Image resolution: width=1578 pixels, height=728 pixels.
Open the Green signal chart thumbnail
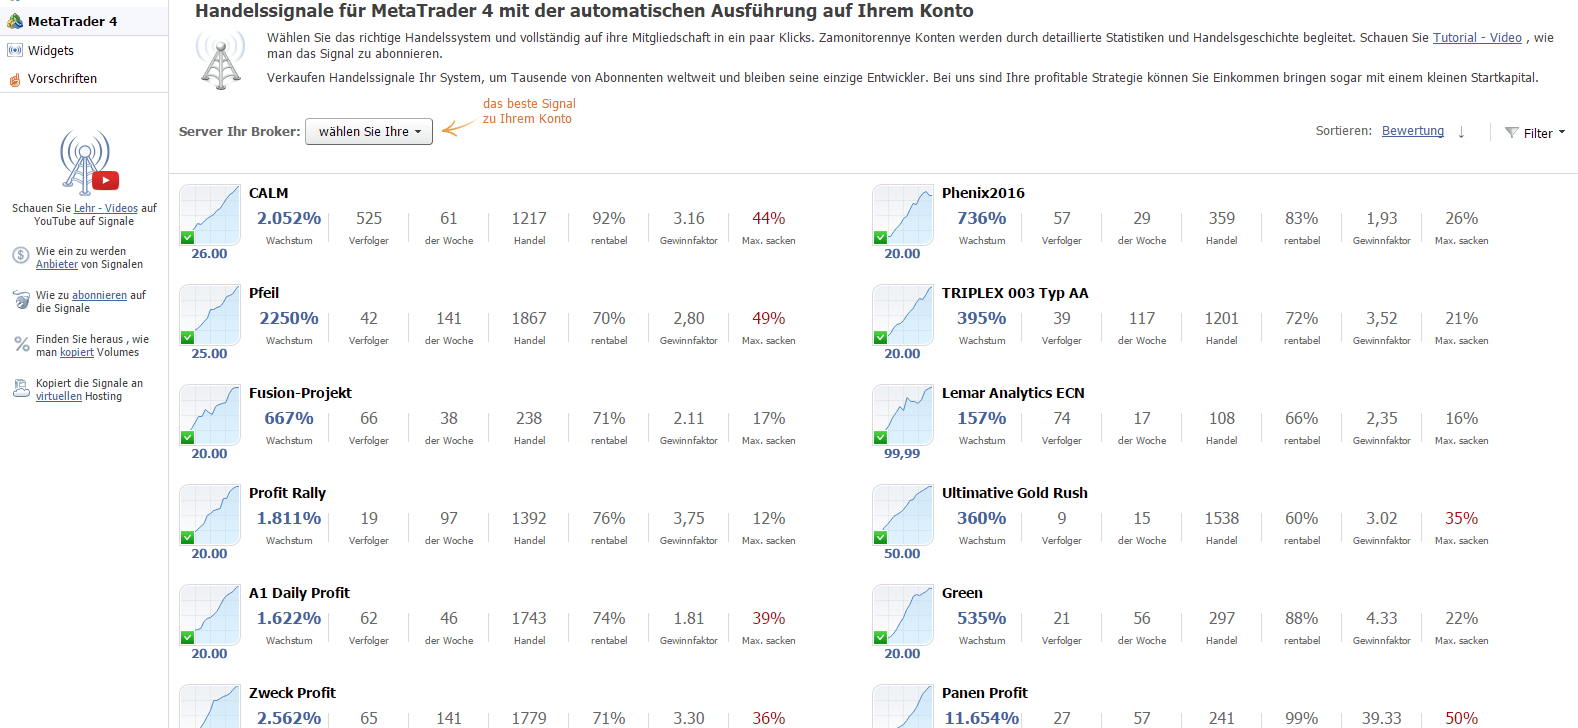[903, 614]
